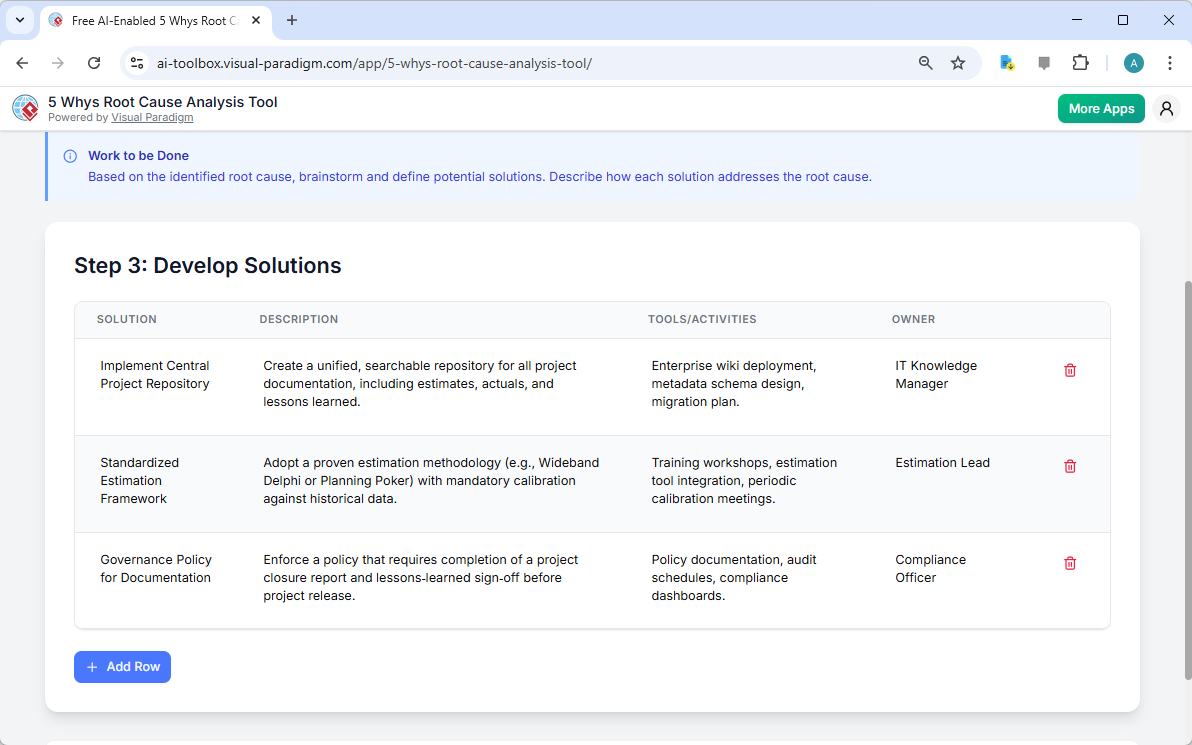Select the Free AI-Enabled 5 Whys browser tab
Viewport: 1192px width, 745px height.
[150, 20]
